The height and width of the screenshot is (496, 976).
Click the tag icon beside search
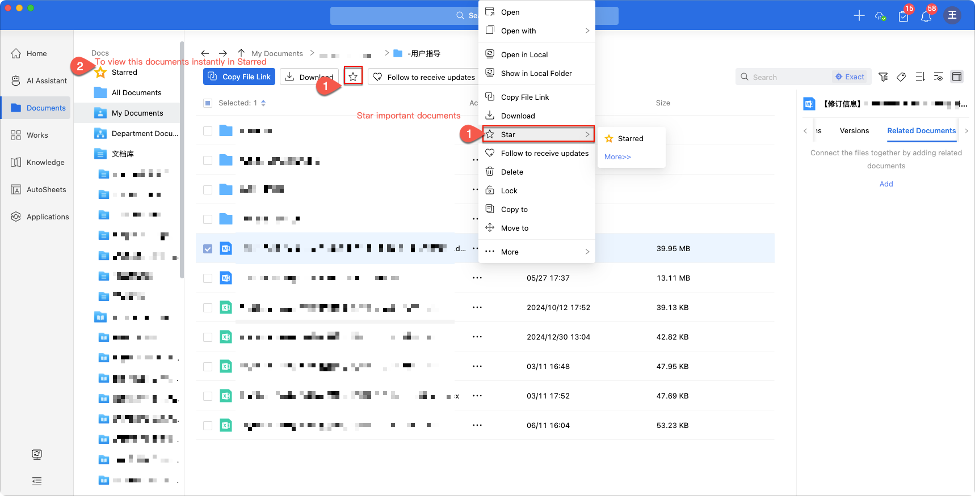click(x=901, y=77)
